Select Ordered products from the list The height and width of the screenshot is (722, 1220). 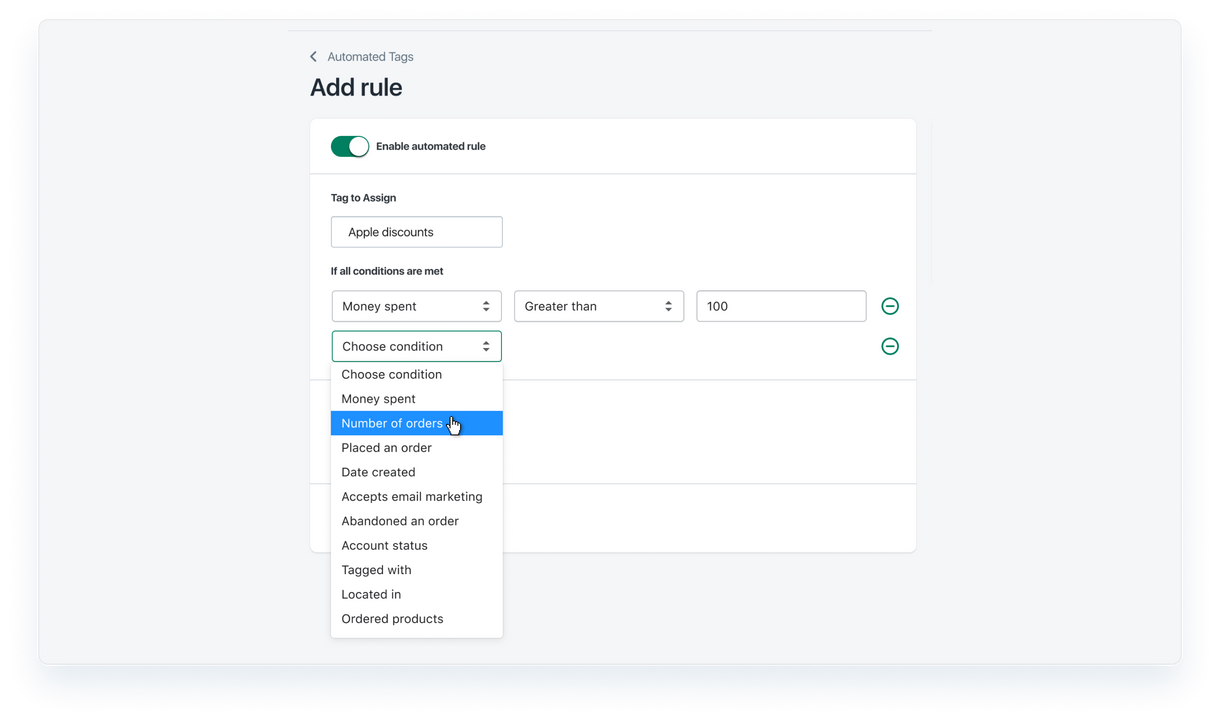[392, 619]
